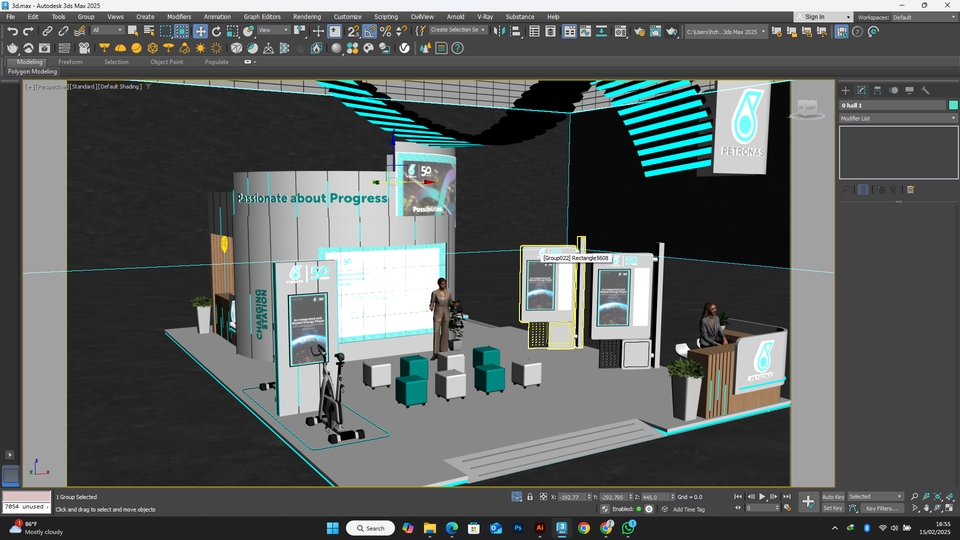
Task: Open the Workspaces Default dropdown
Action: click(x=924, y=17)
